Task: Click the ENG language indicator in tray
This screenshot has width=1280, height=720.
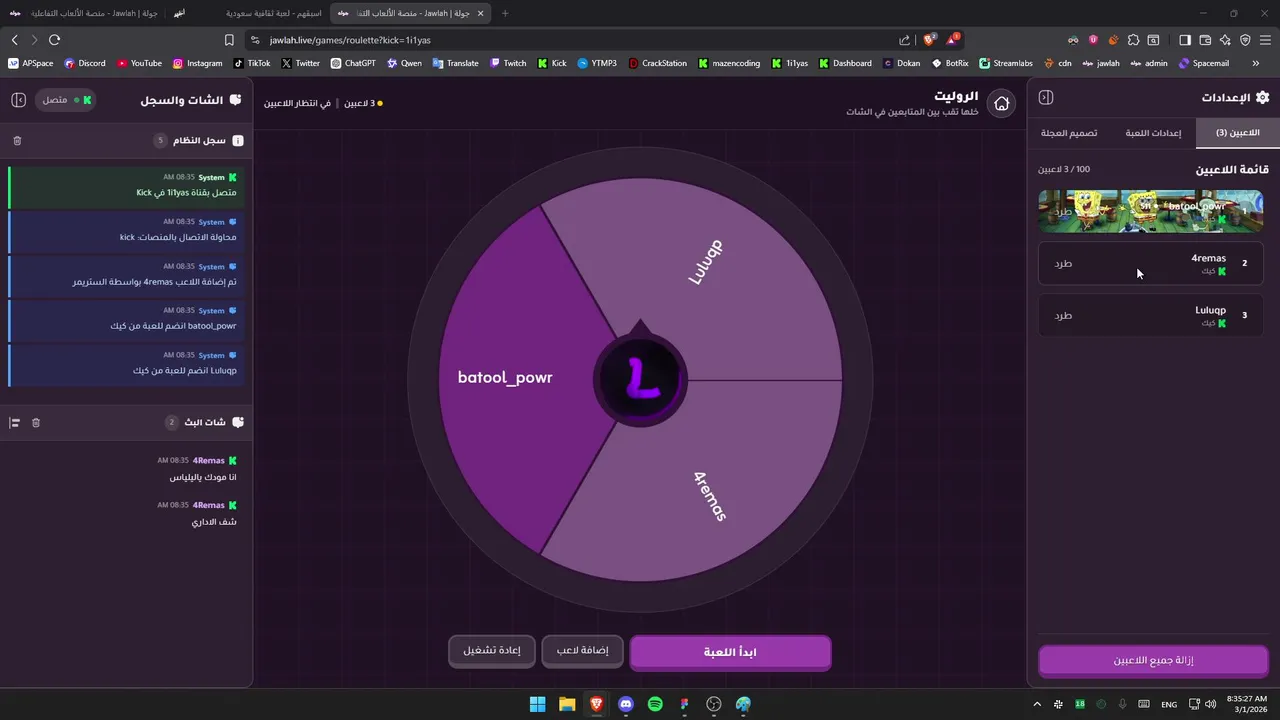Action: click(1169, 704)
